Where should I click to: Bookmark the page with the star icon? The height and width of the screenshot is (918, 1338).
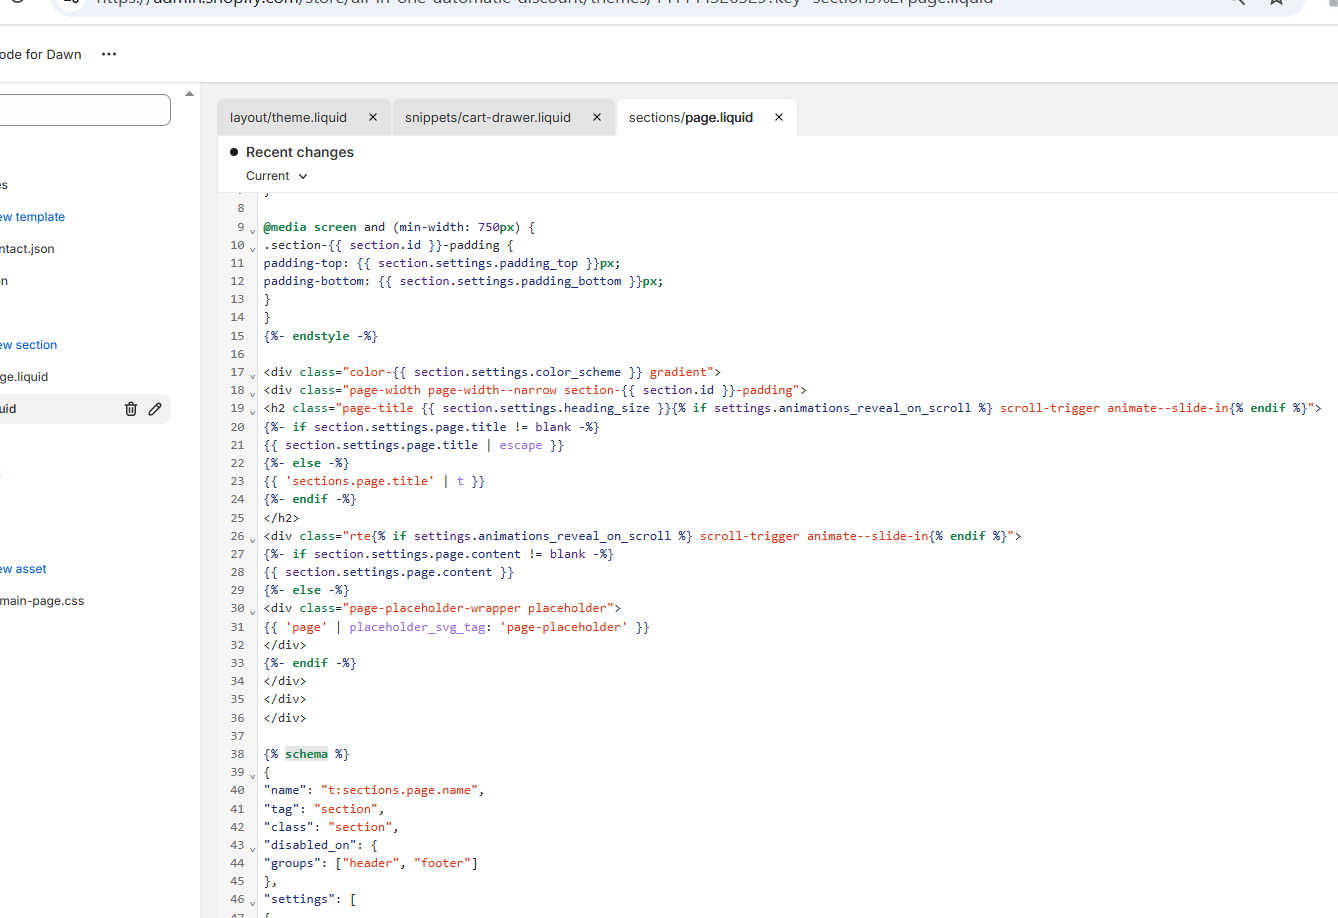click(x=1276, y=2)
